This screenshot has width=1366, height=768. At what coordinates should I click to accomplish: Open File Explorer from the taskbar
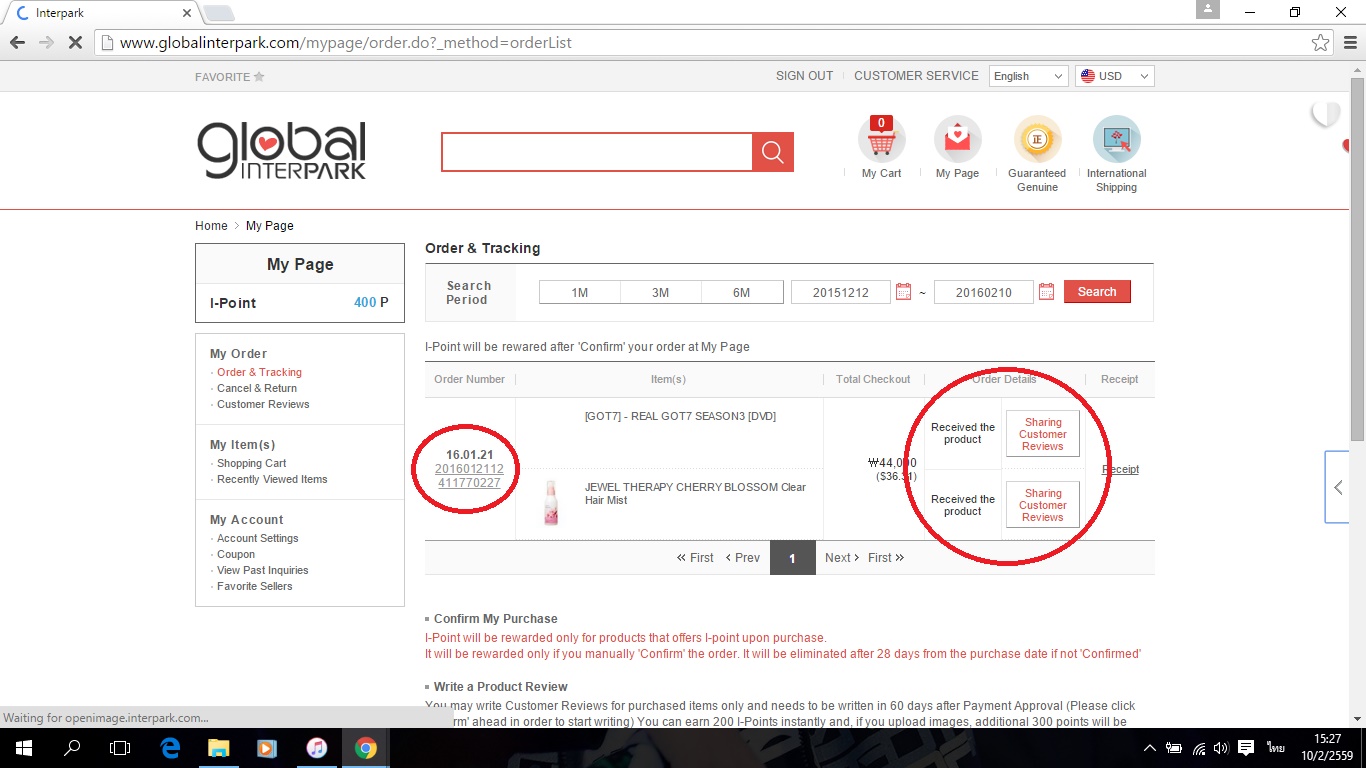(218, 748)
